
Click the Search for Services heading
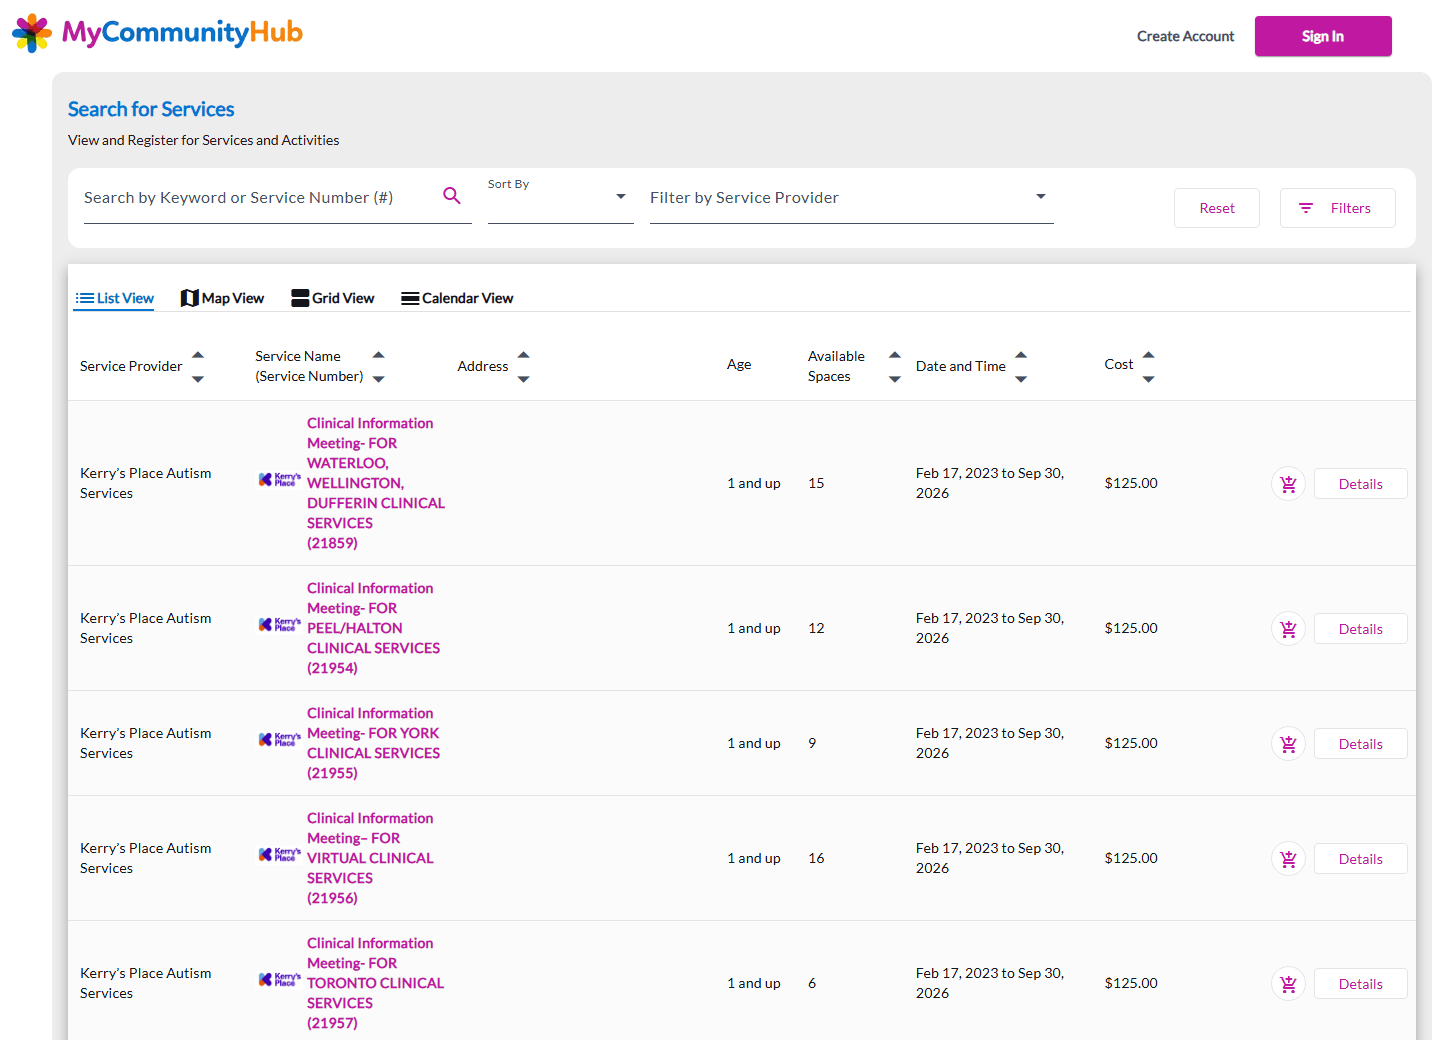pyautogui.click(x=151, y=109)
